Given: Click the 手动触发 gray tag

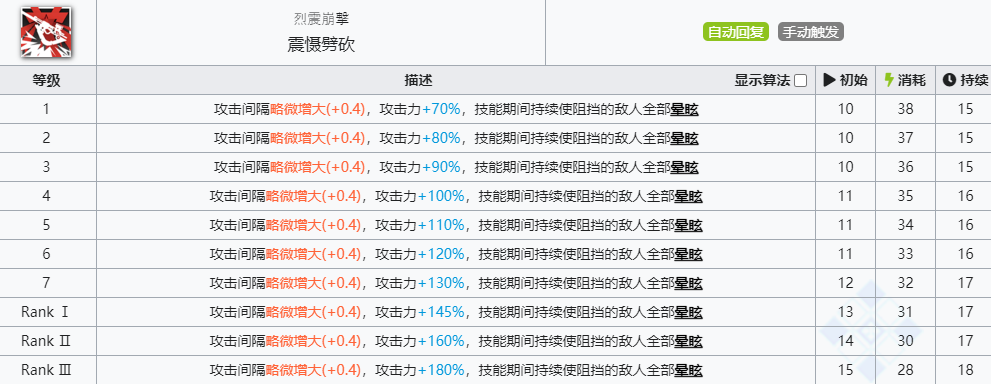Looking at the screenshot, I should (812, 32).
